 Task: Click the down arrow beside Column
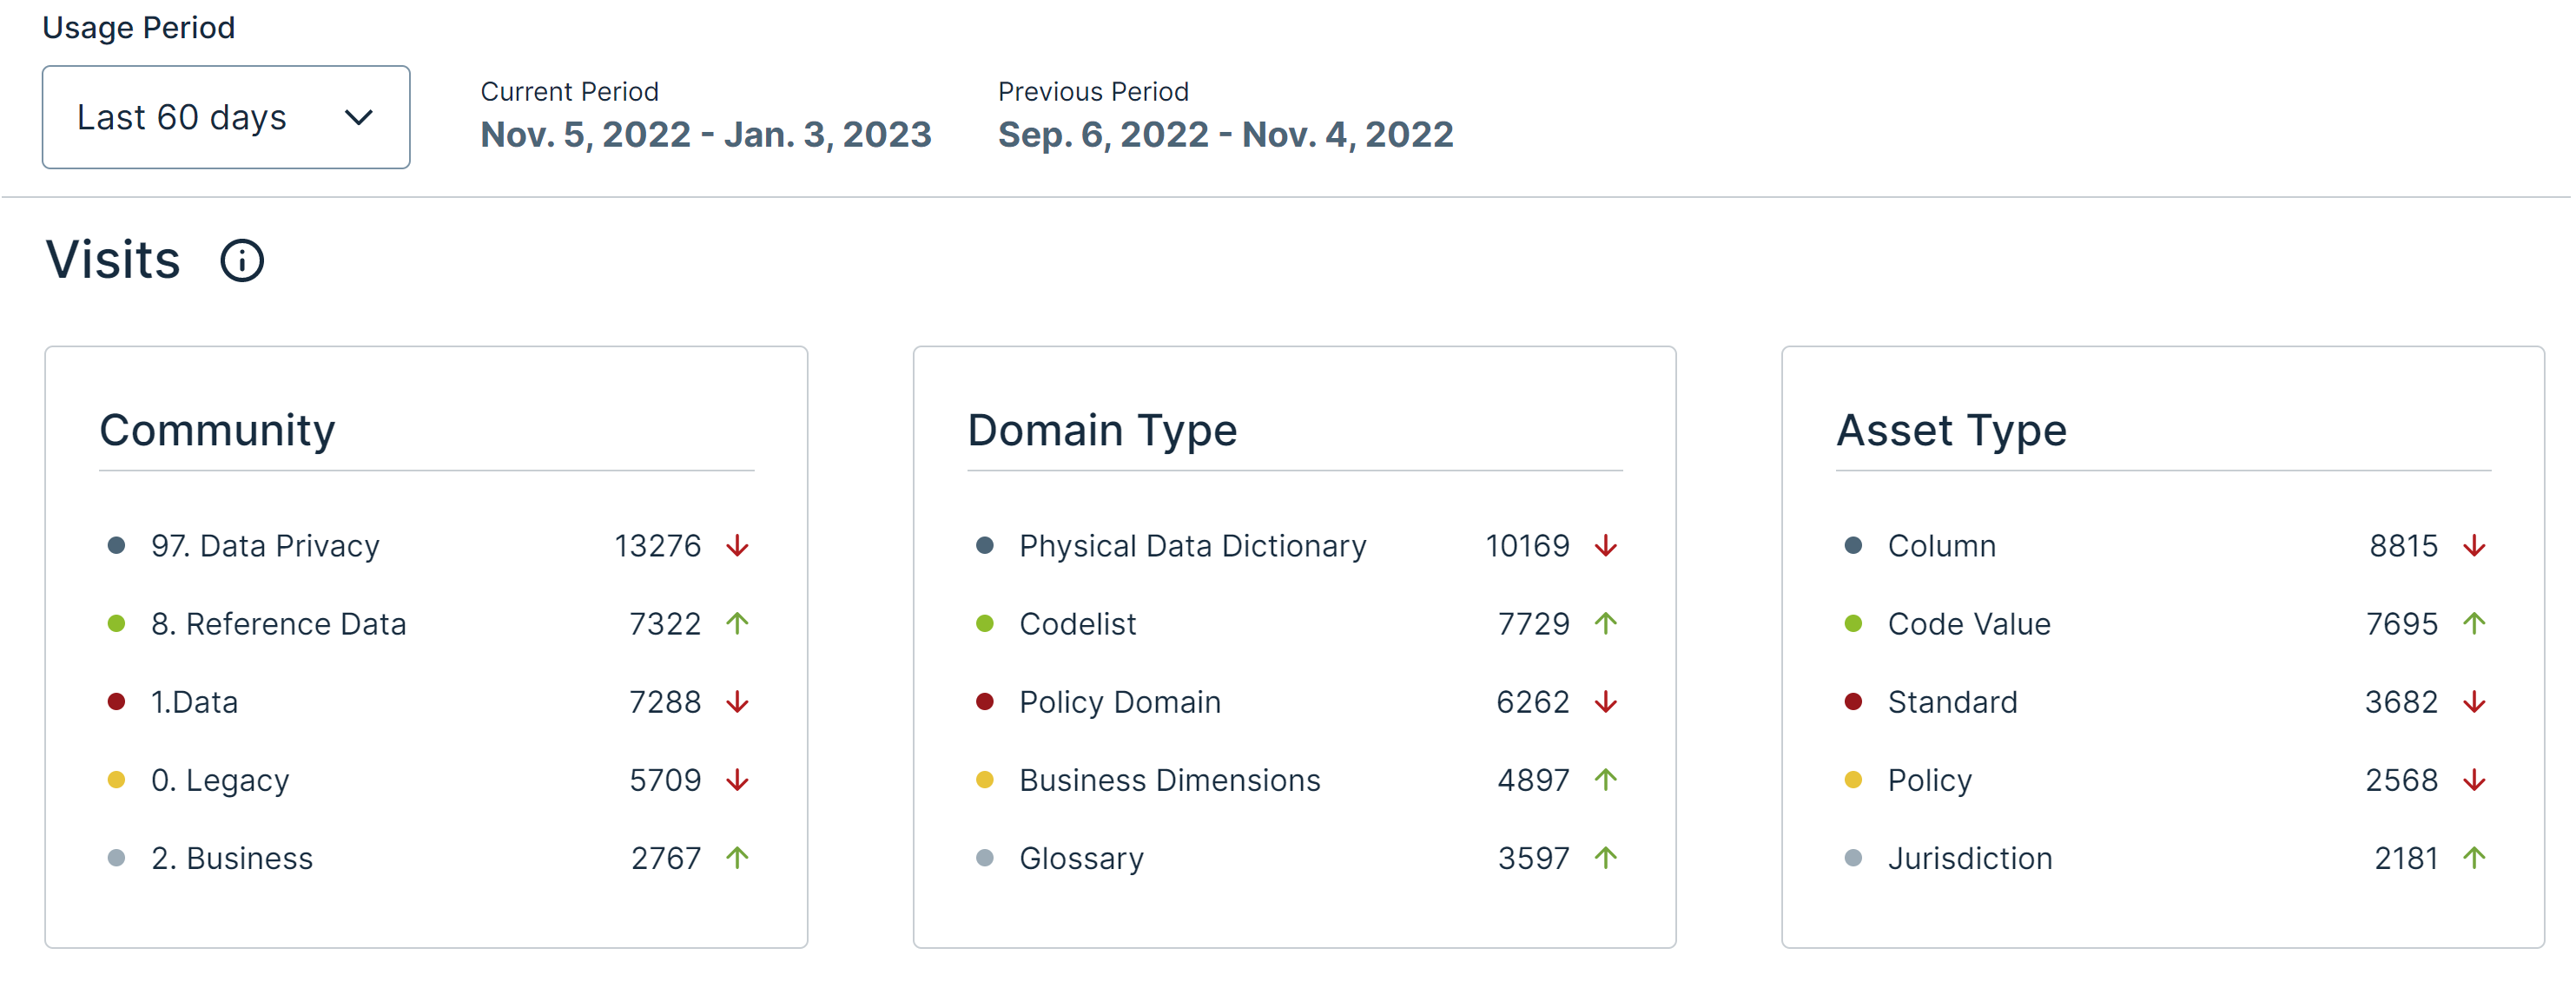(x=2475, y=546)
